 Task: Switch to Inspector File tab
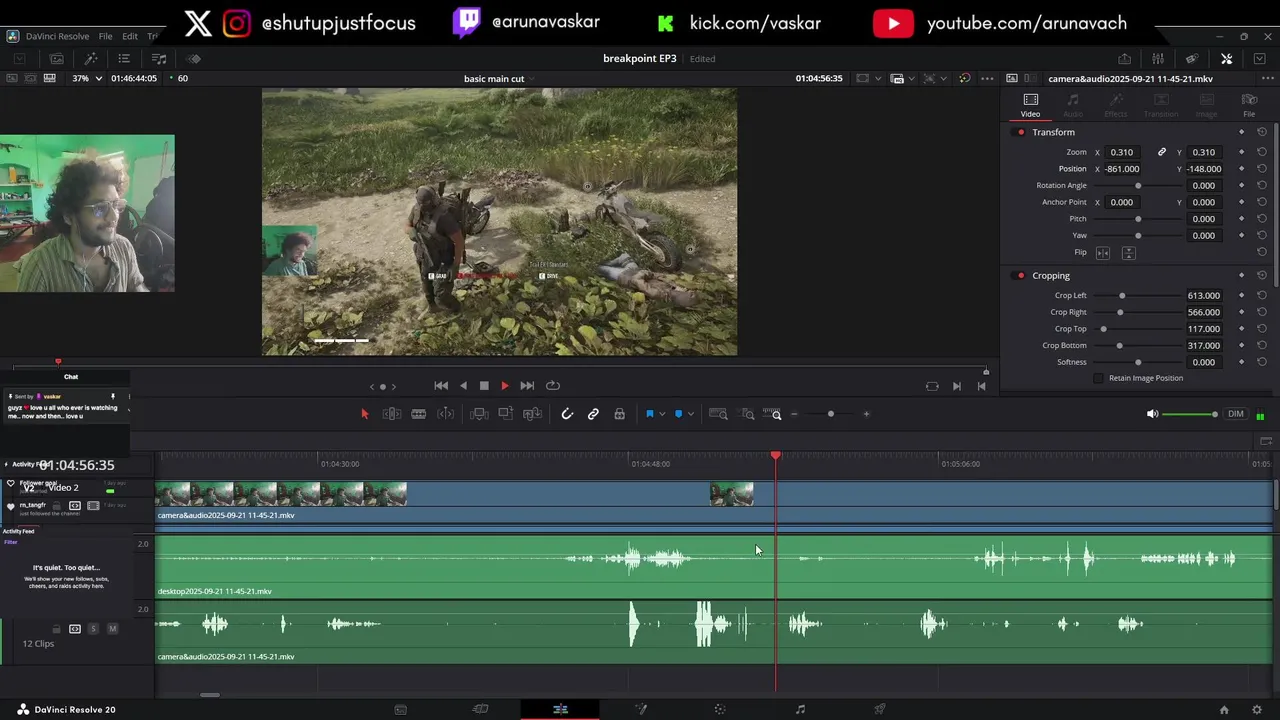pos(1249,105)
